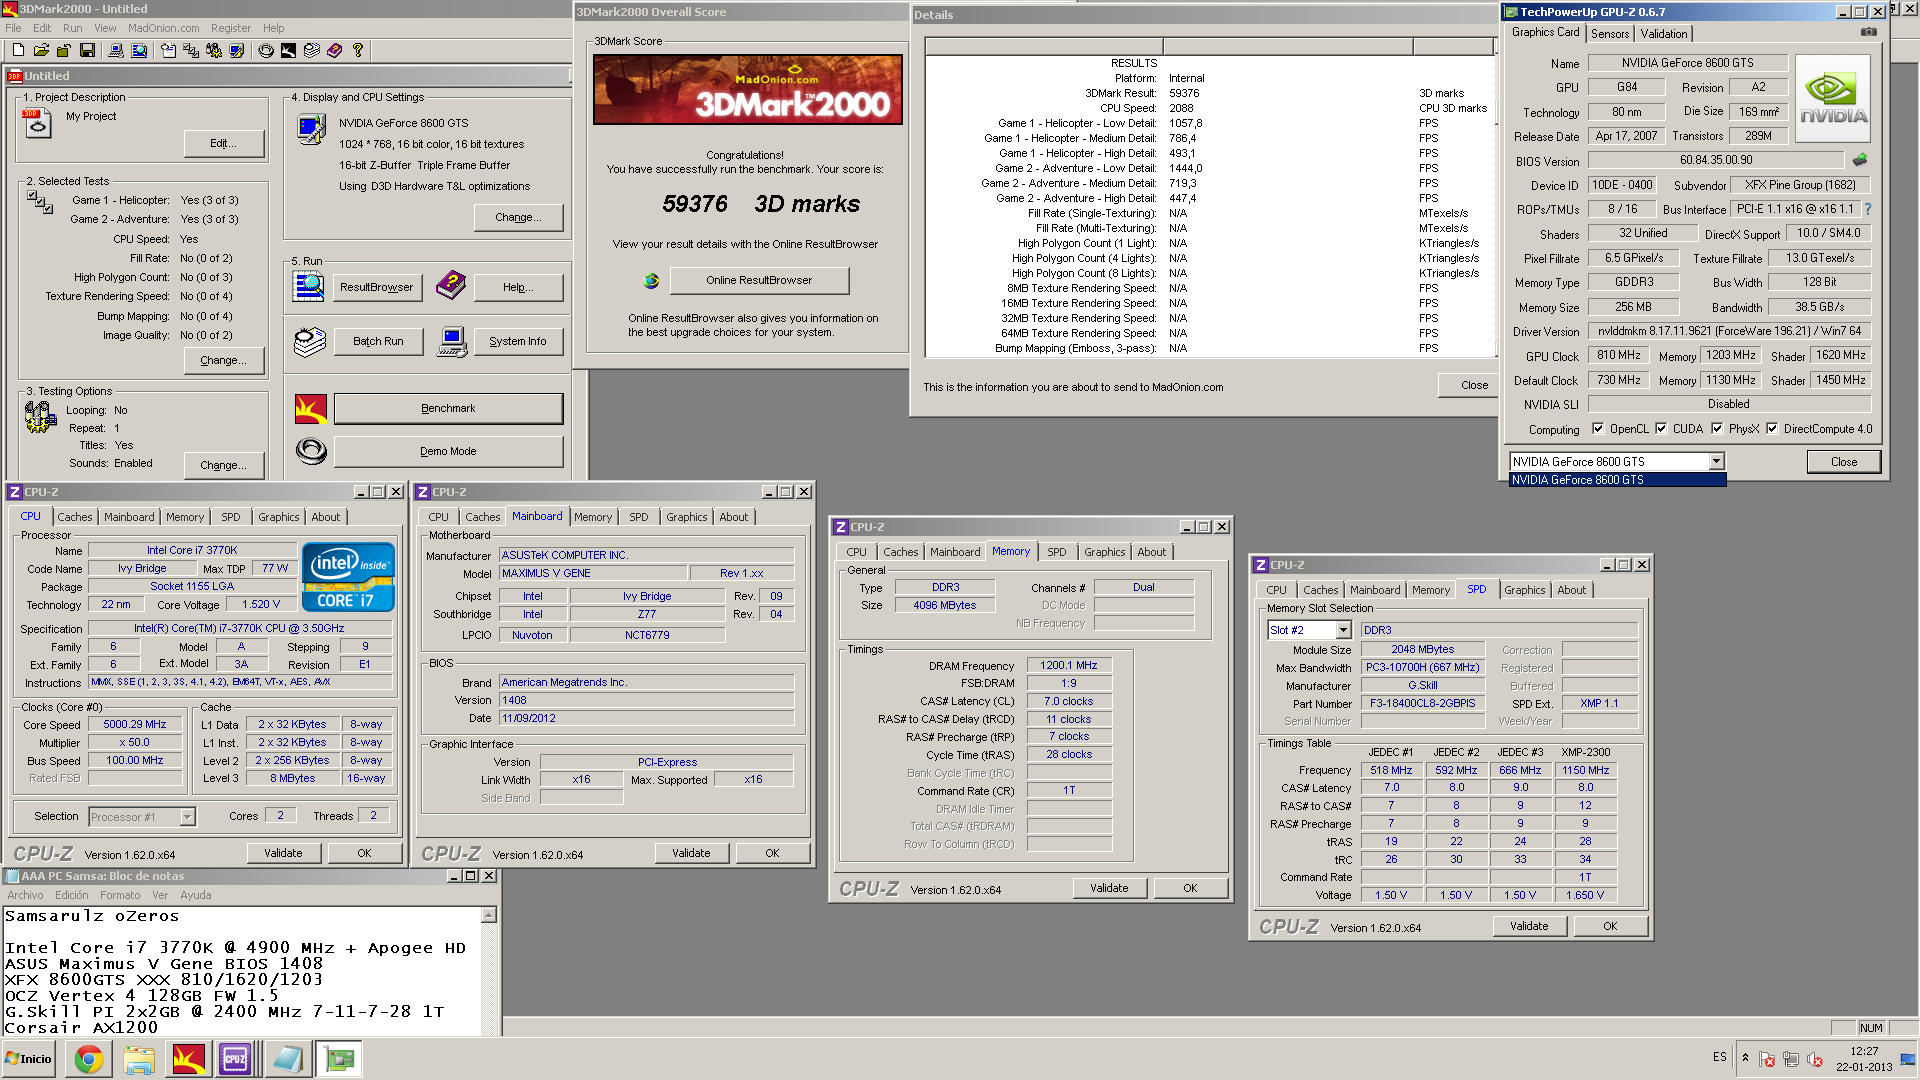Click the GPU-Z camera screenshot icon
The image size is (1920, 1080).
1868,32
